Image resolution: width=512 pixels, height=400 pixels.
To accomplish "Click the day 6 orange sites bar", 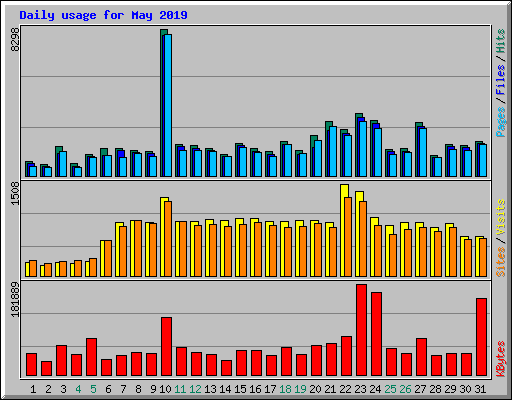I will (108, 258).
